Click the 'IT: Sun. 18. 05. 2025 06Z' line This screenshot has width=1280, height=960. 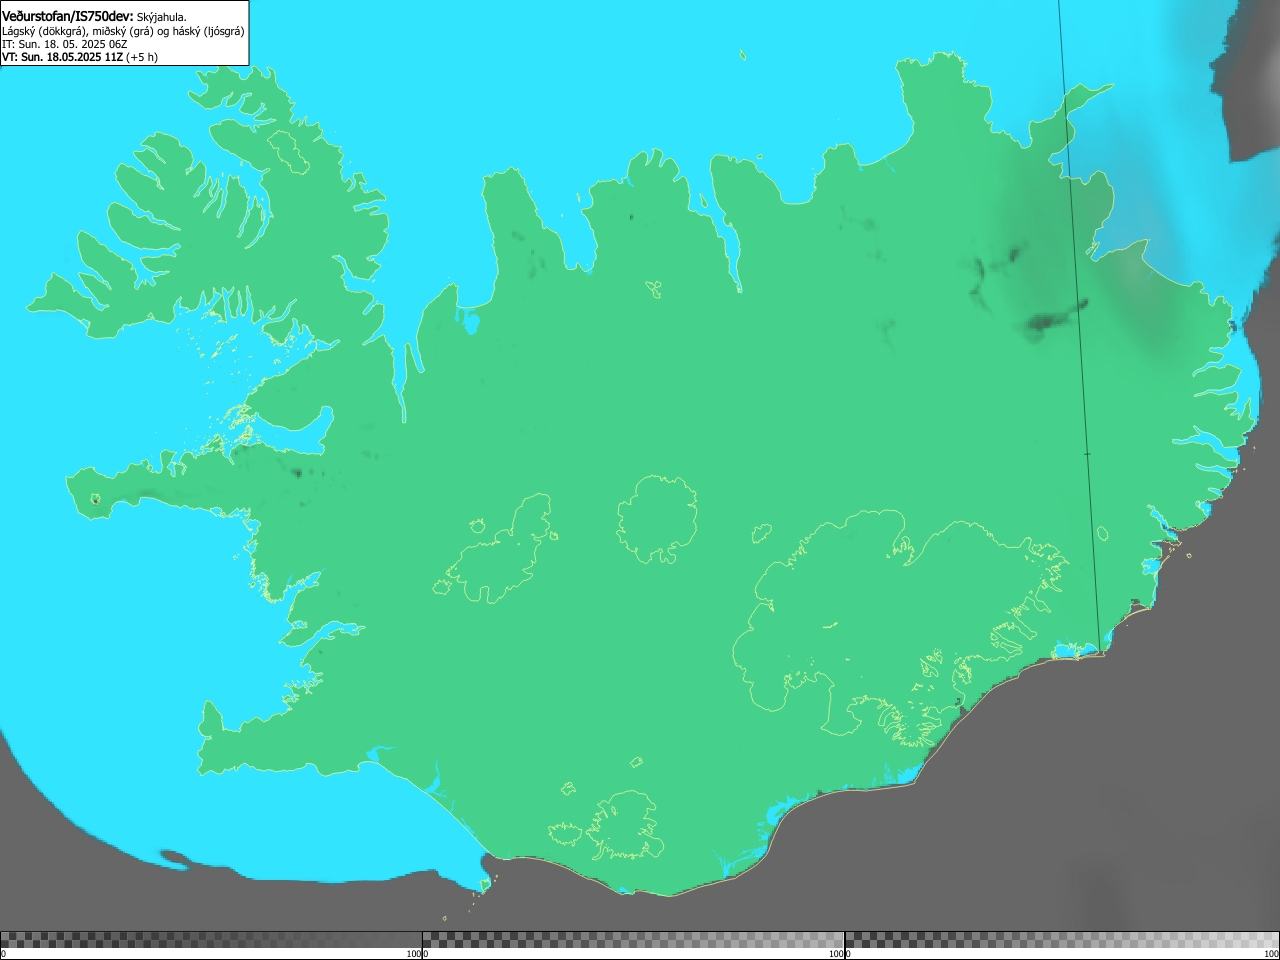click(x=65, y=44)
